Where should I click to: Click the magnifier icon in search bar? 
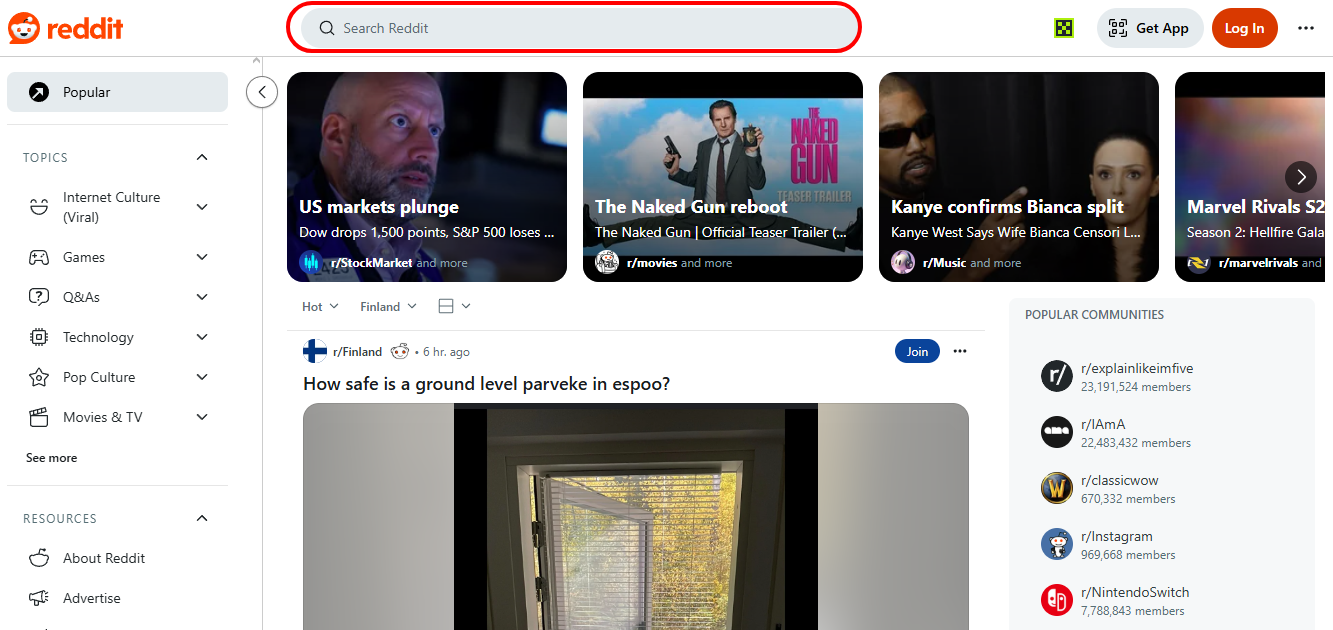coord(327,28)
